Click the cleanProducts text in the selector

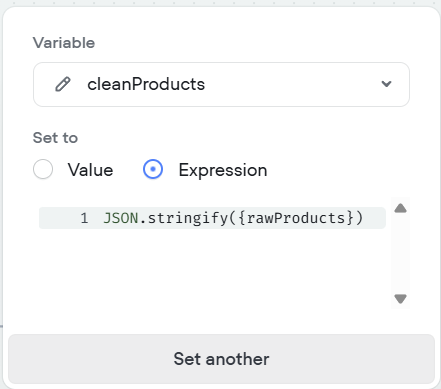click(146, 84)
